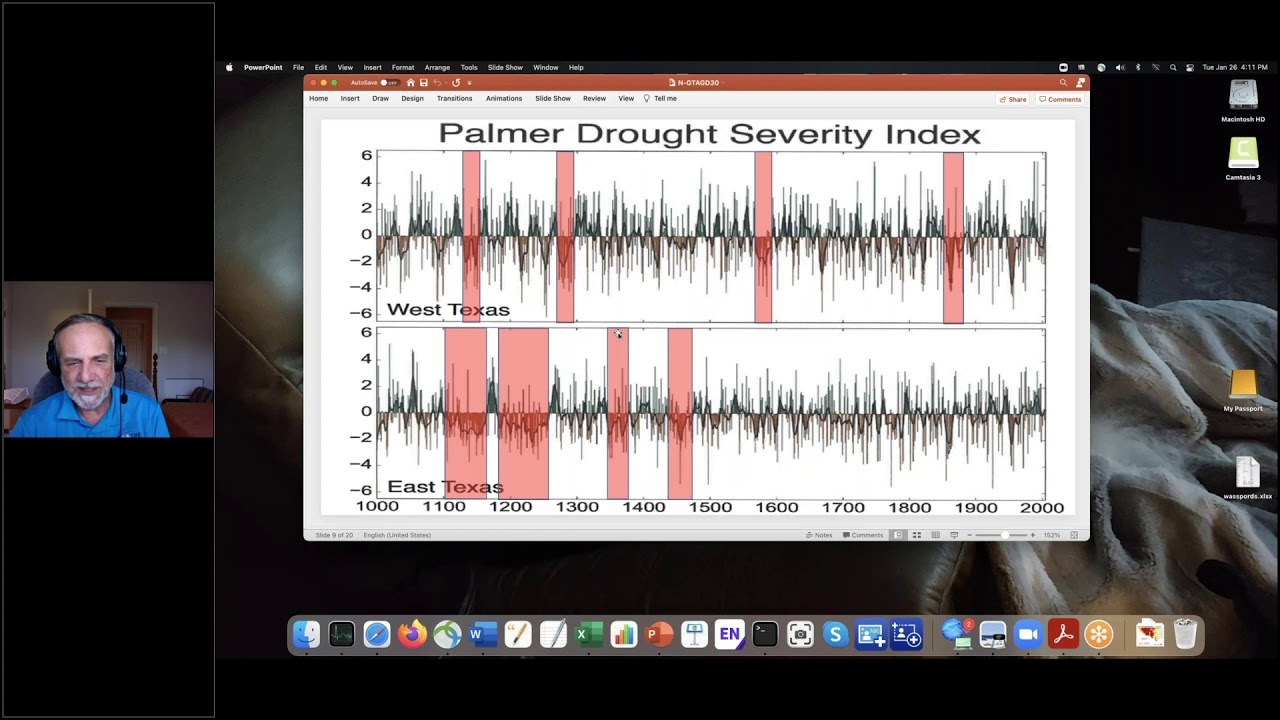The height and width of the screenshot is (720, 1280).
Task: Open the Draw ribbon tab
Action: tap(380, 99)
